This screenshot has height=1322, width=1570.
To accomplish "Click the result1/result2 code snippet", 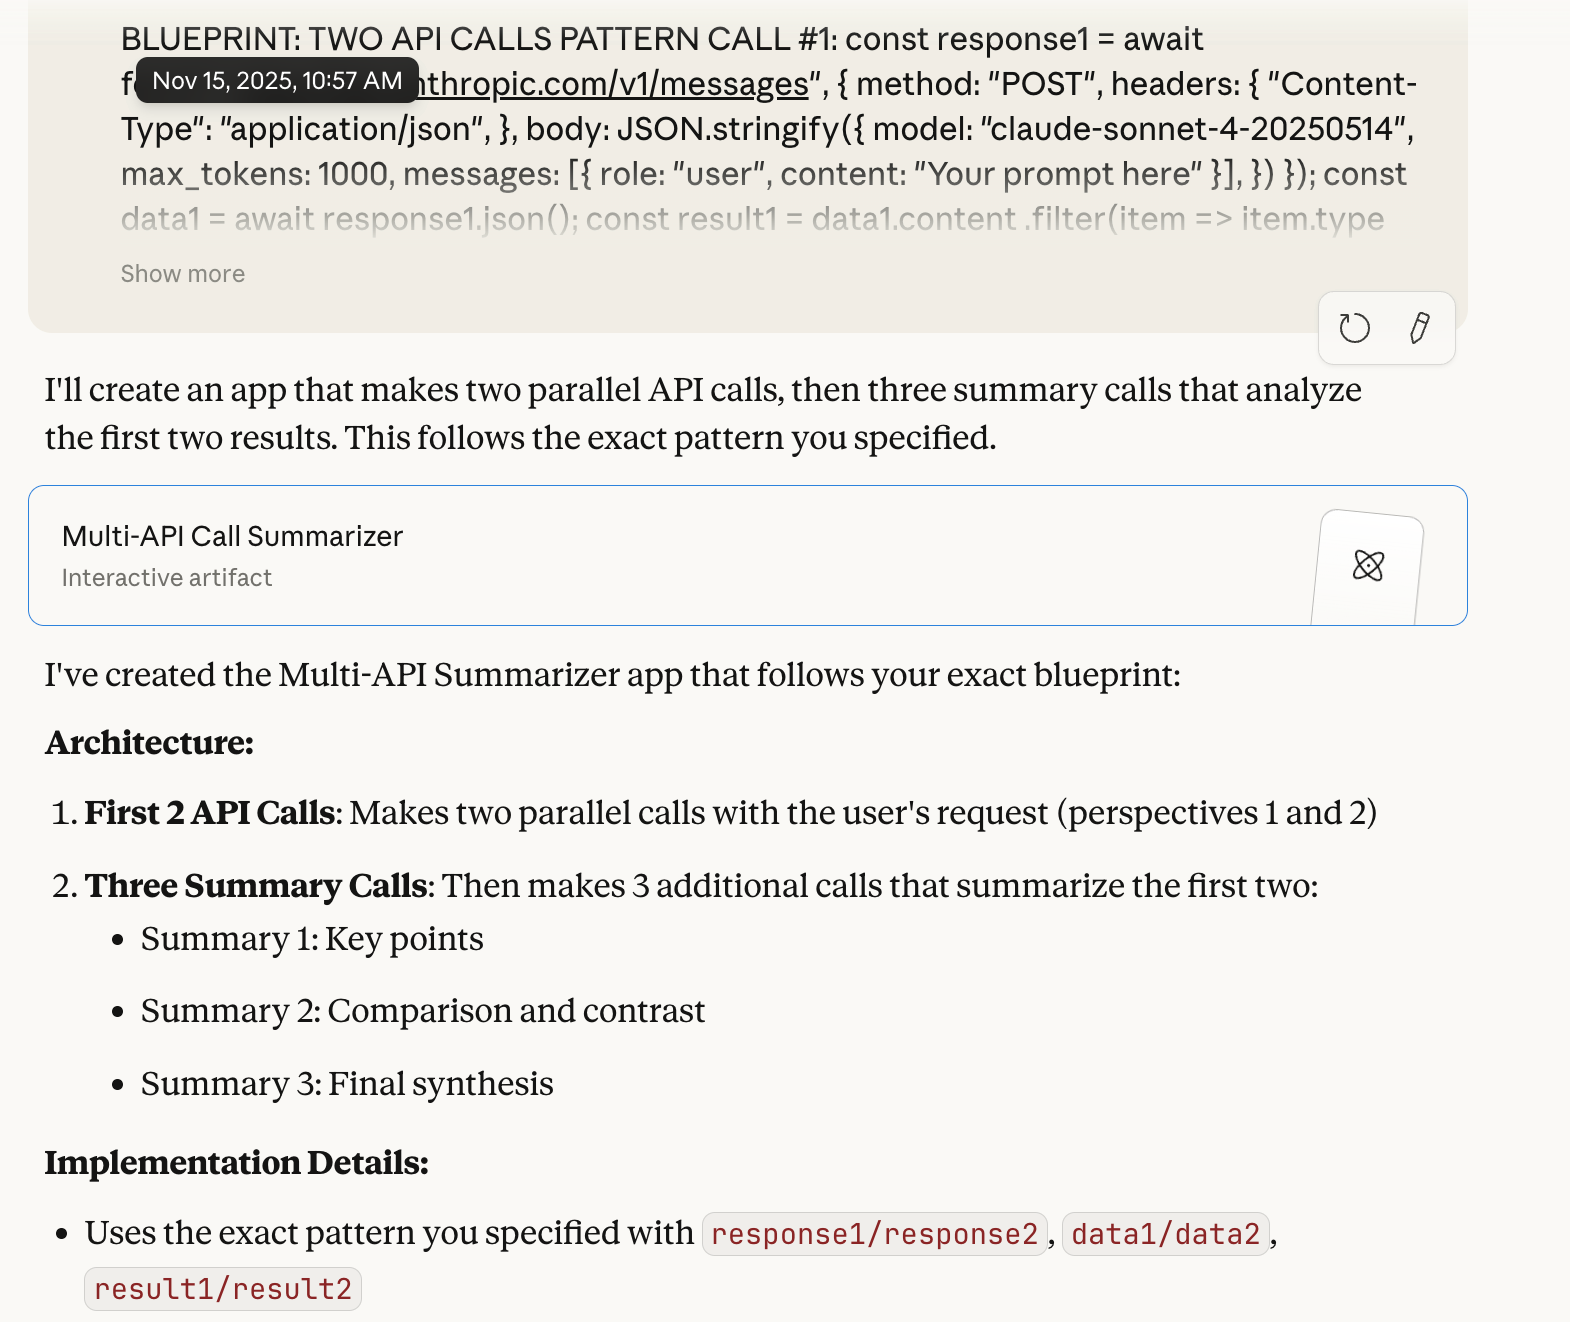I will [223, 1289].
